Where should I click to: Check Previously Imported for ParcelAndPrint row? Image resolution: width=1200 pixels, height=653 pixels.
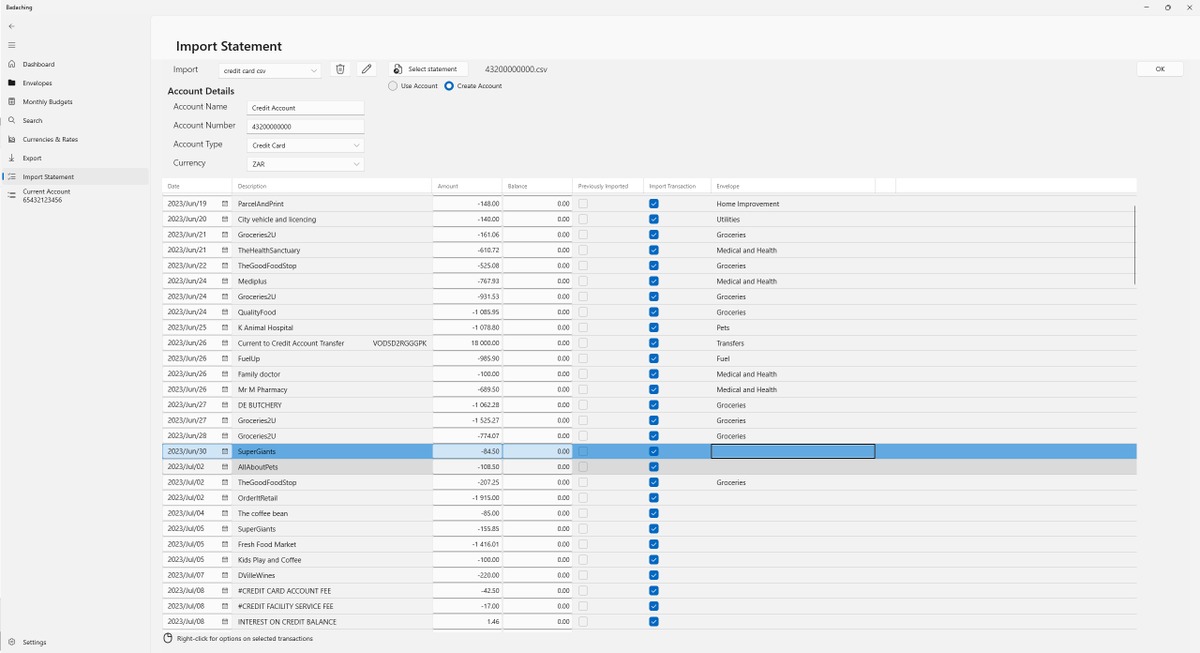click(x=582, y=203)
